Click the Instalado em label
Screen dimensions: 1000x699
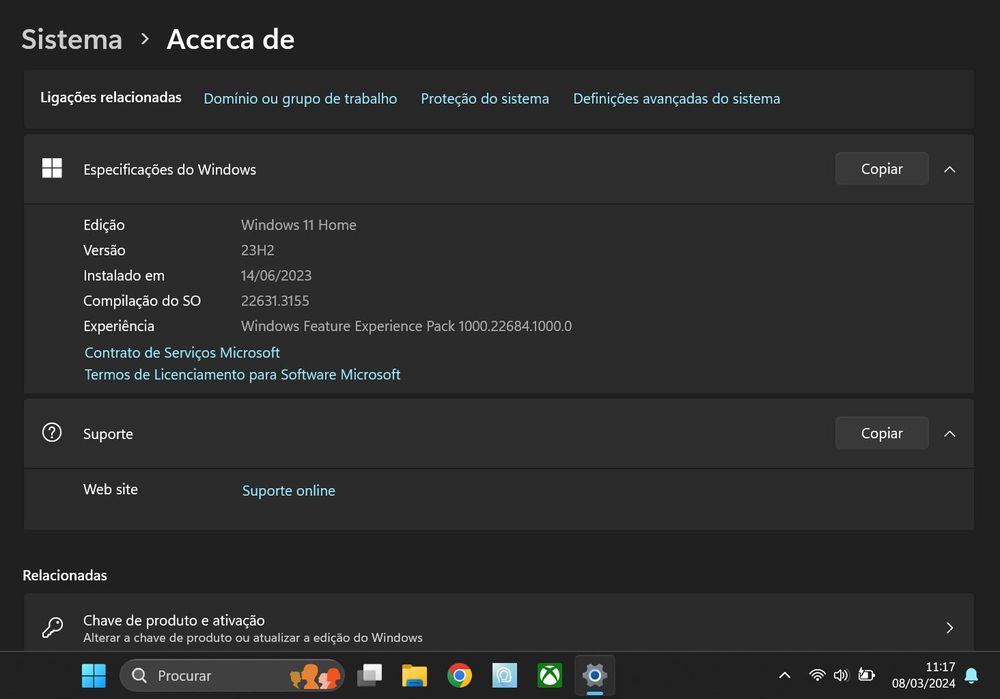124,276
